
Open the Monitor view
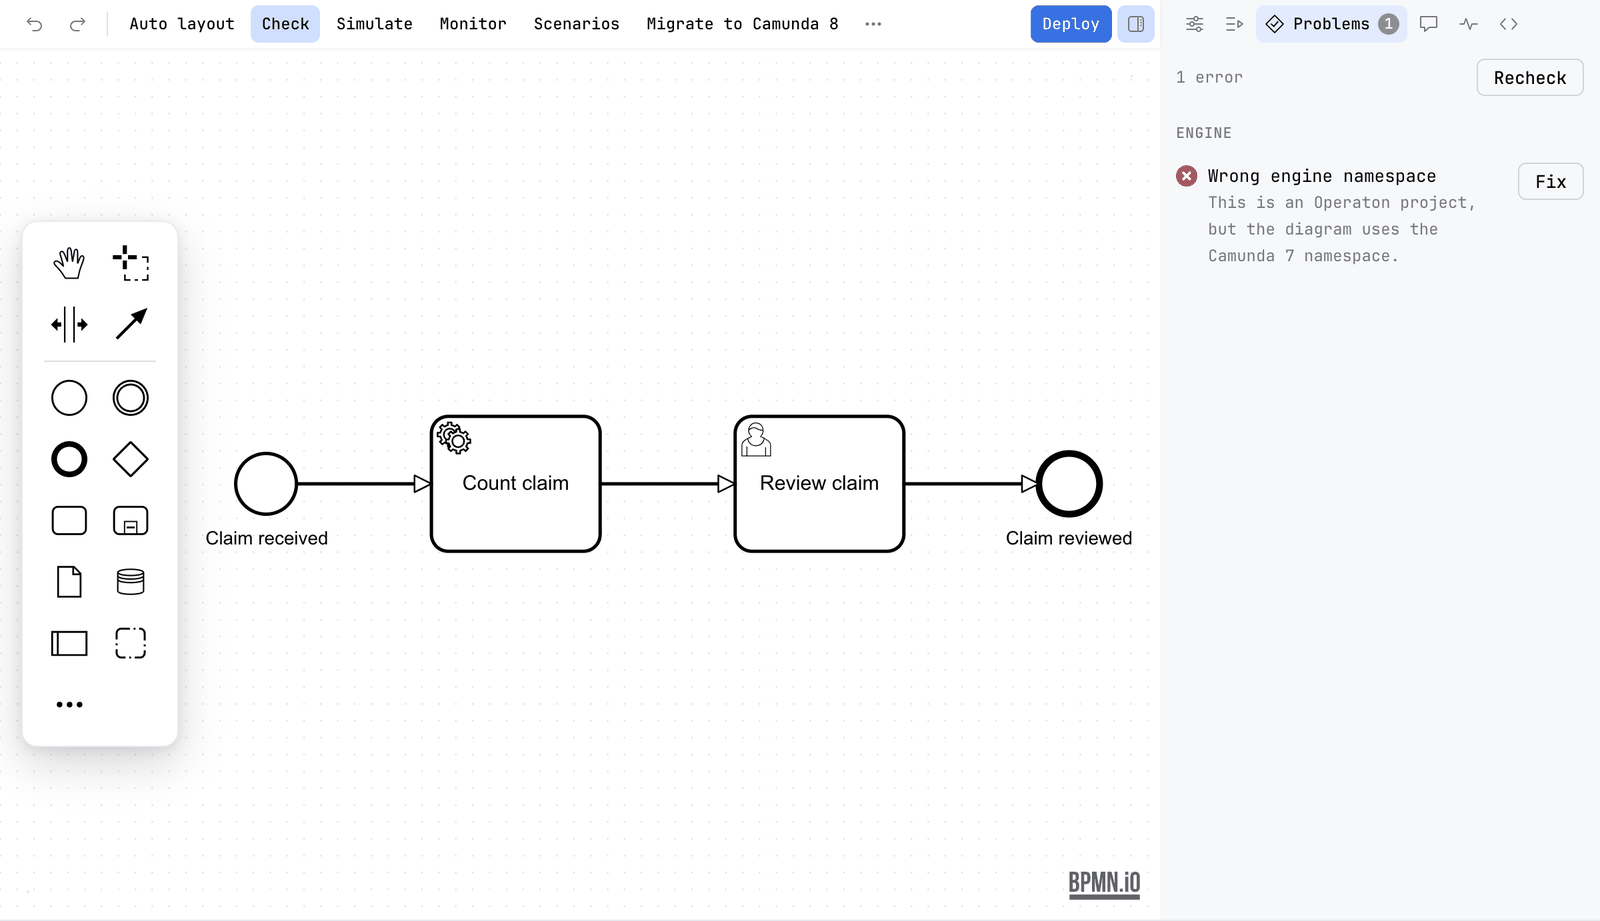[473, 24]
